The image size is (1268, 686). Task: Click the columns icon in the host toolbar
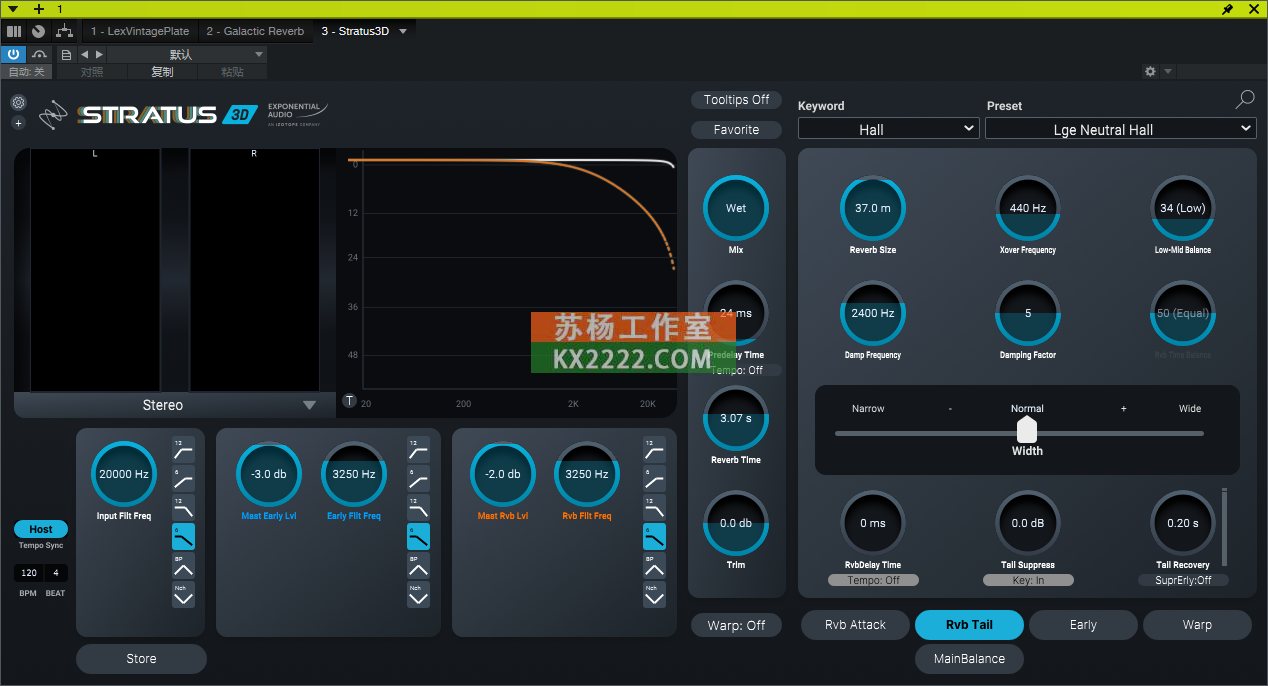(x=14, y=31)
